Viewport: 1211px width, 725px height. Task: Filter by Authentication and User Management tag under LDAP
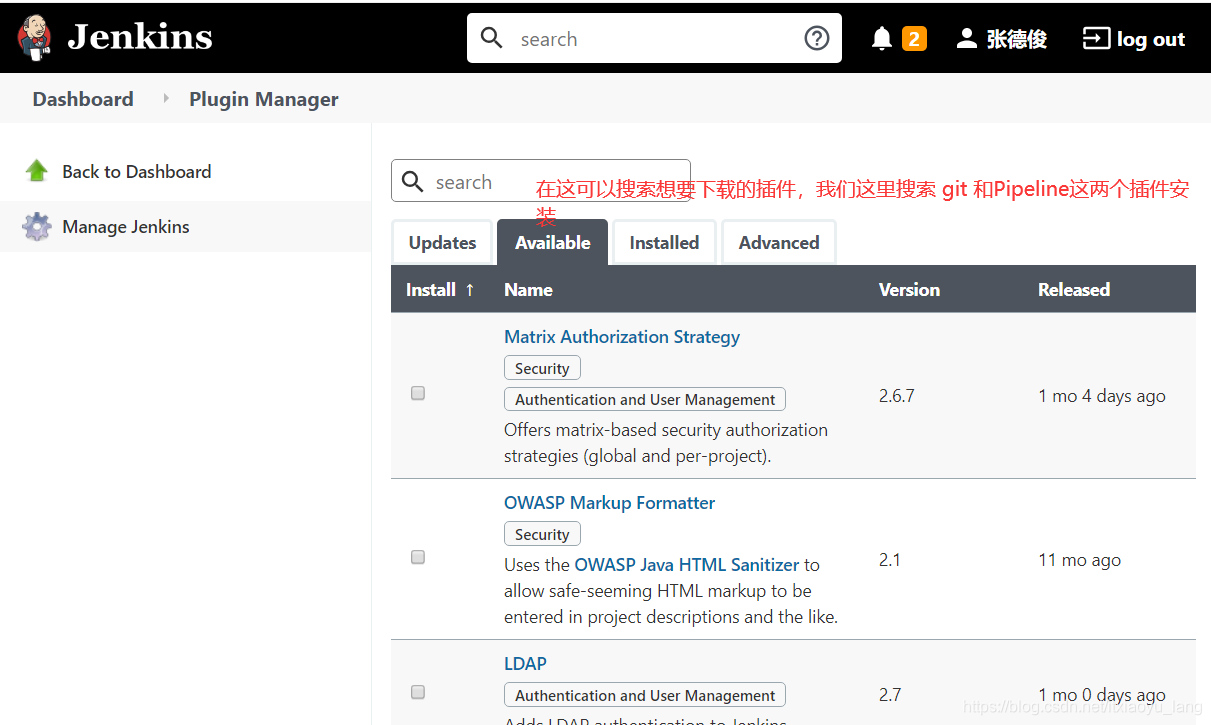coord(645,695)
